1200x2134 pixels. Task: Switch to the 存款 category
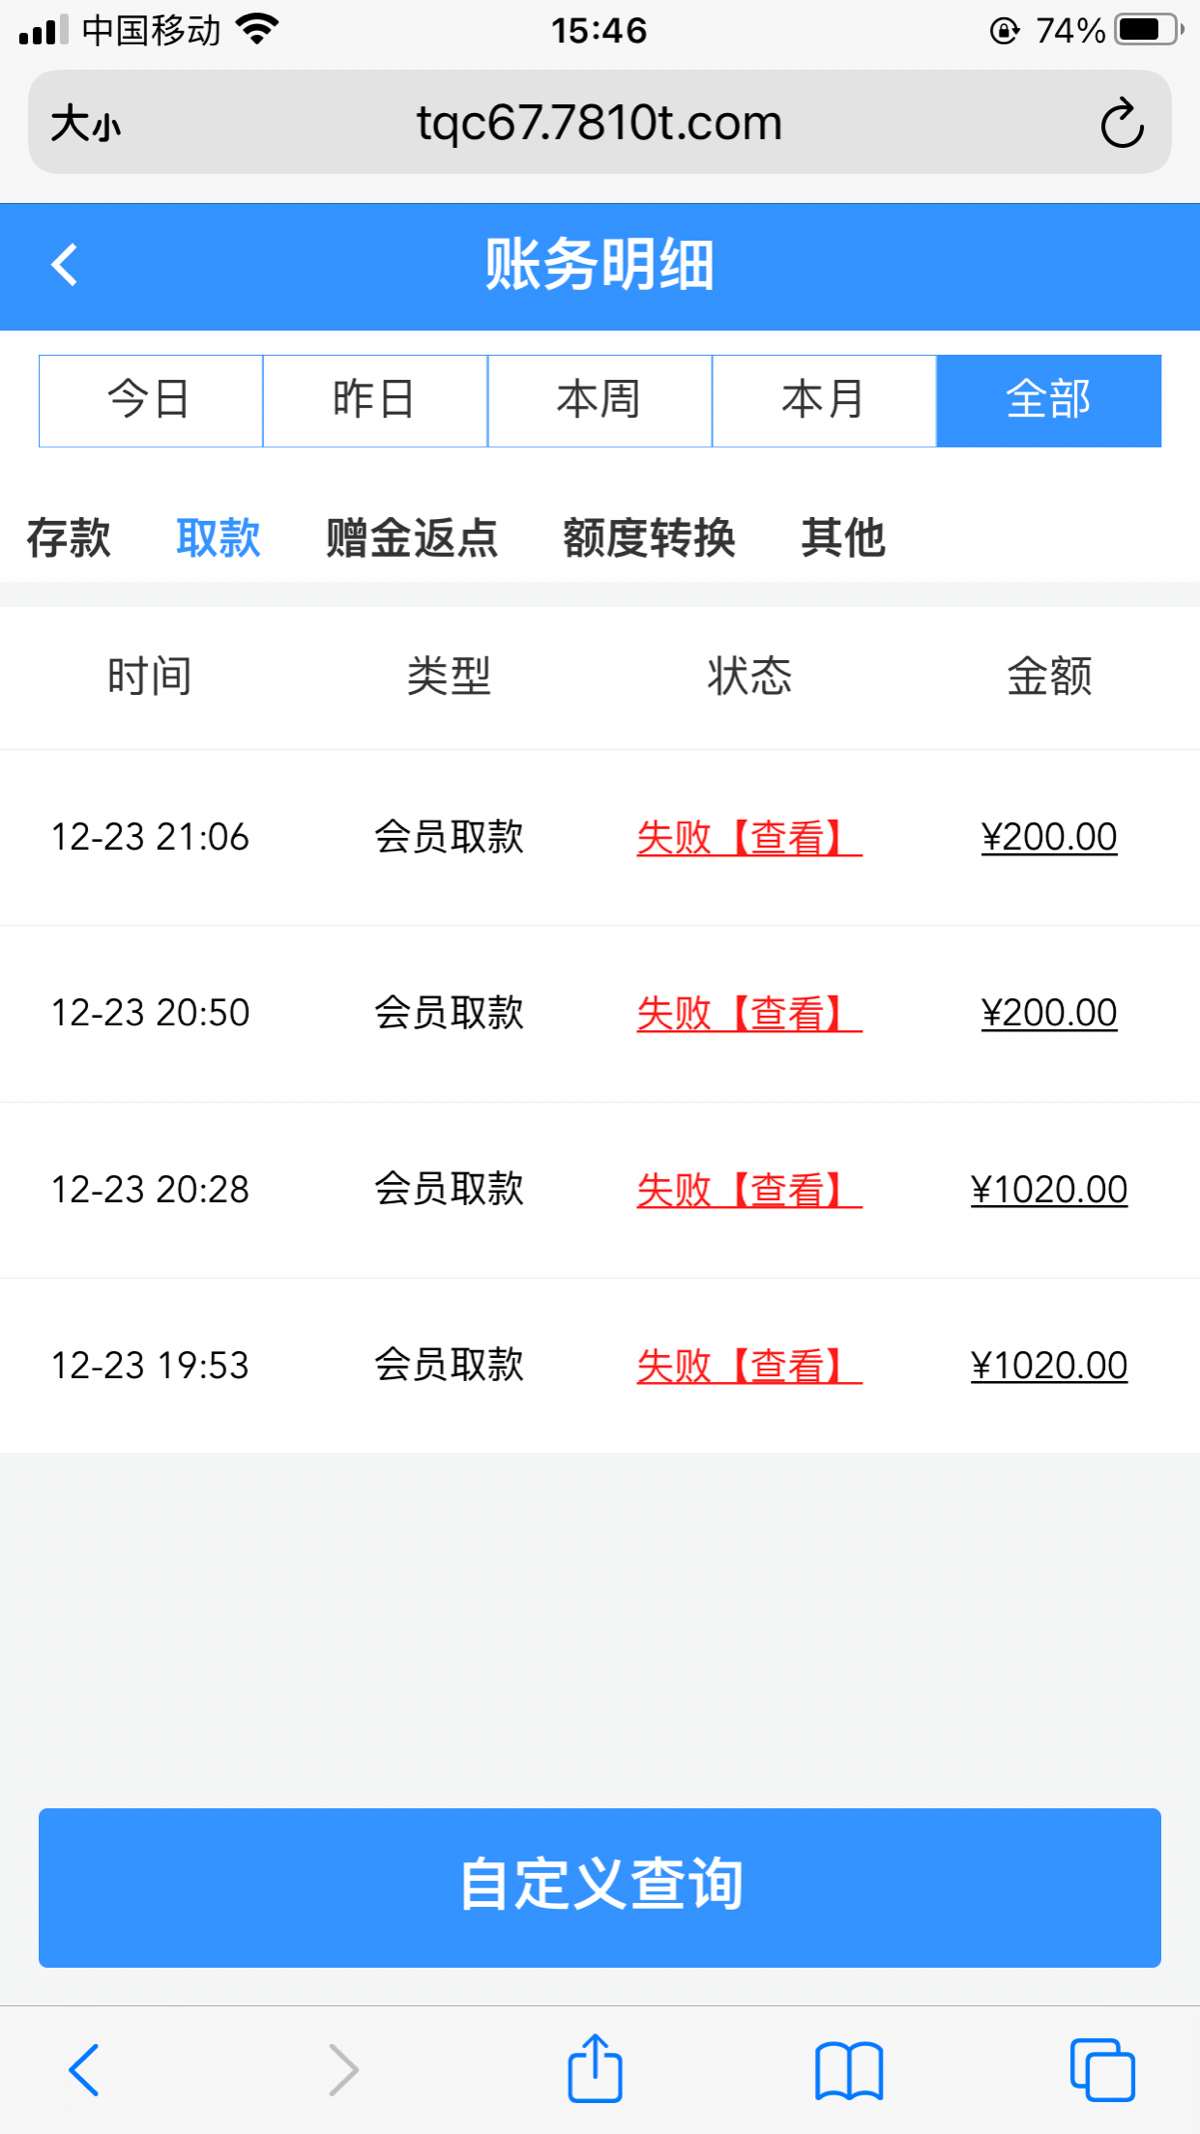click(68, 538)
